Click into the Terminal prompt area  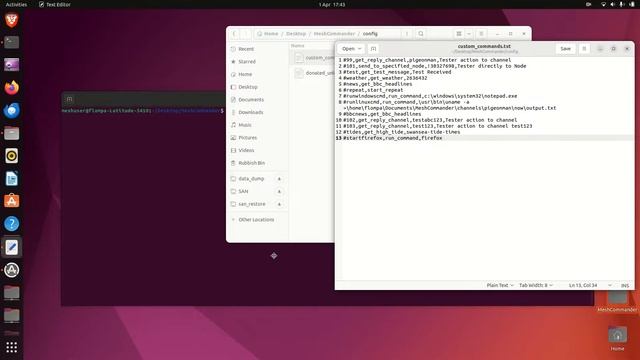click(x=143, y=111)
